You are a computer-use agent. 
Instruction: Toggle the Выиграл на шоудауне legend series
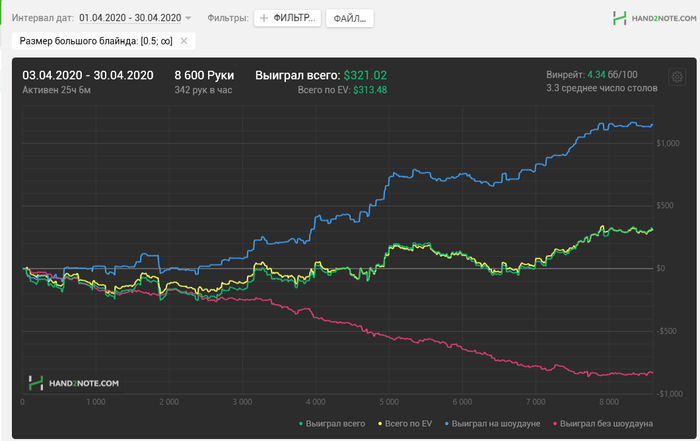[x=492, y=424]
